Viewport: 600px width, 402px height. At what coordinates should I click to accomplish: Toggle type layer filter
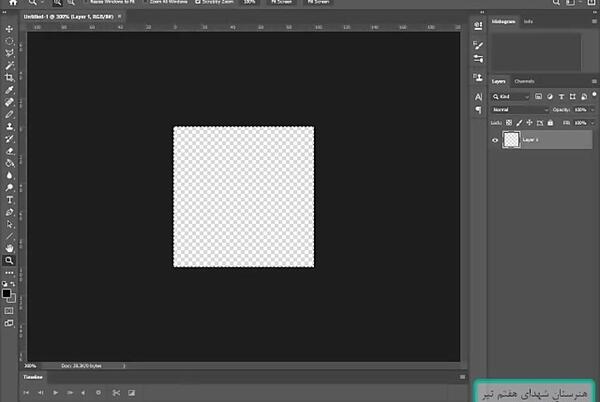[x=561, y=97]
